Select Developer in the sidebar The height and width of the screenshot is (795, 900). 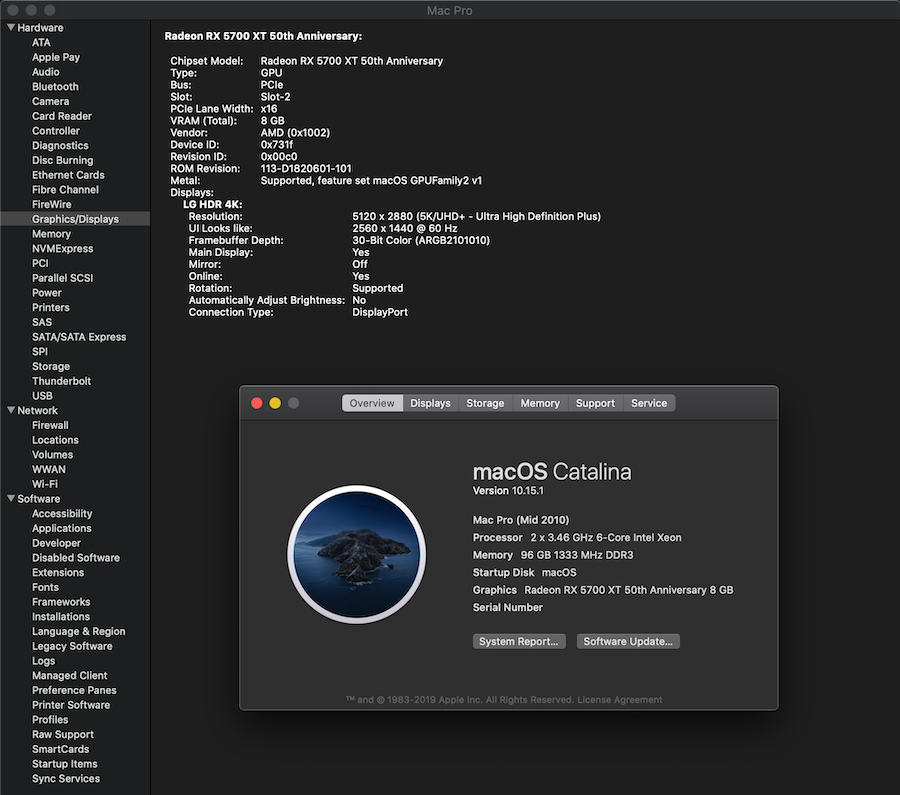(x=56, y=543)
